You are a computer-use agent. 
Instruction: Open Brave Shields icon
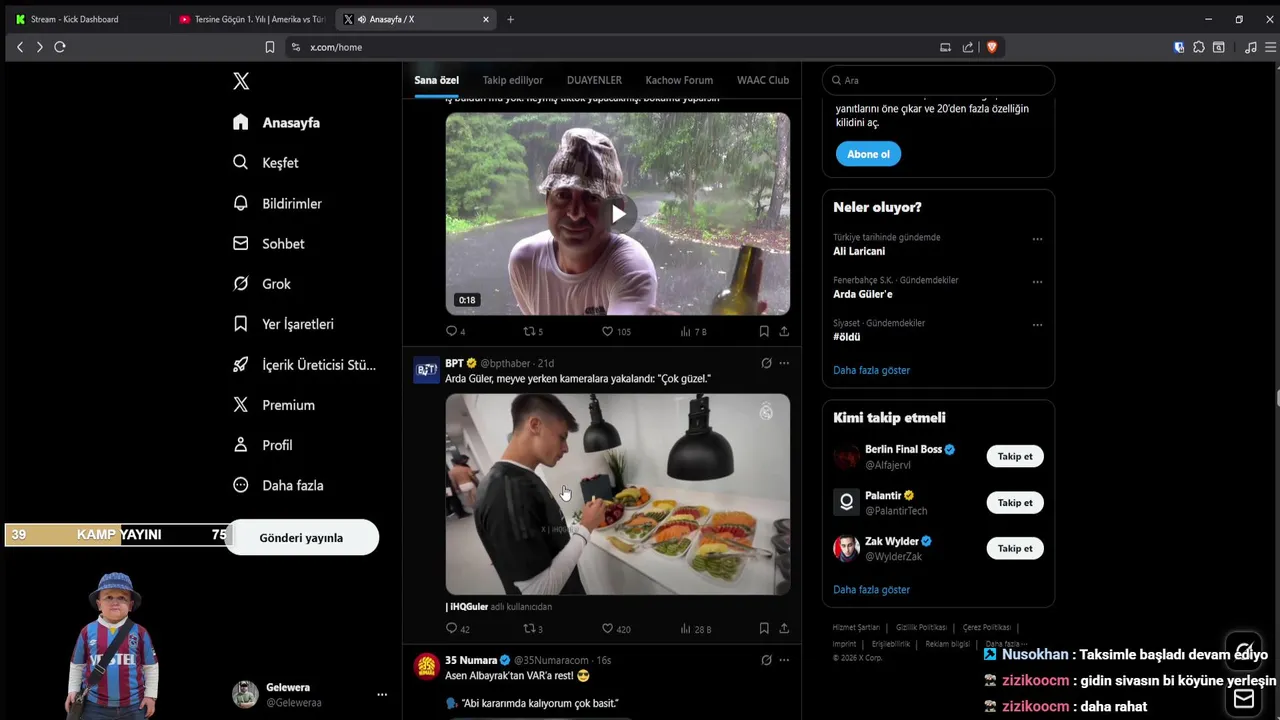[992, 47]
